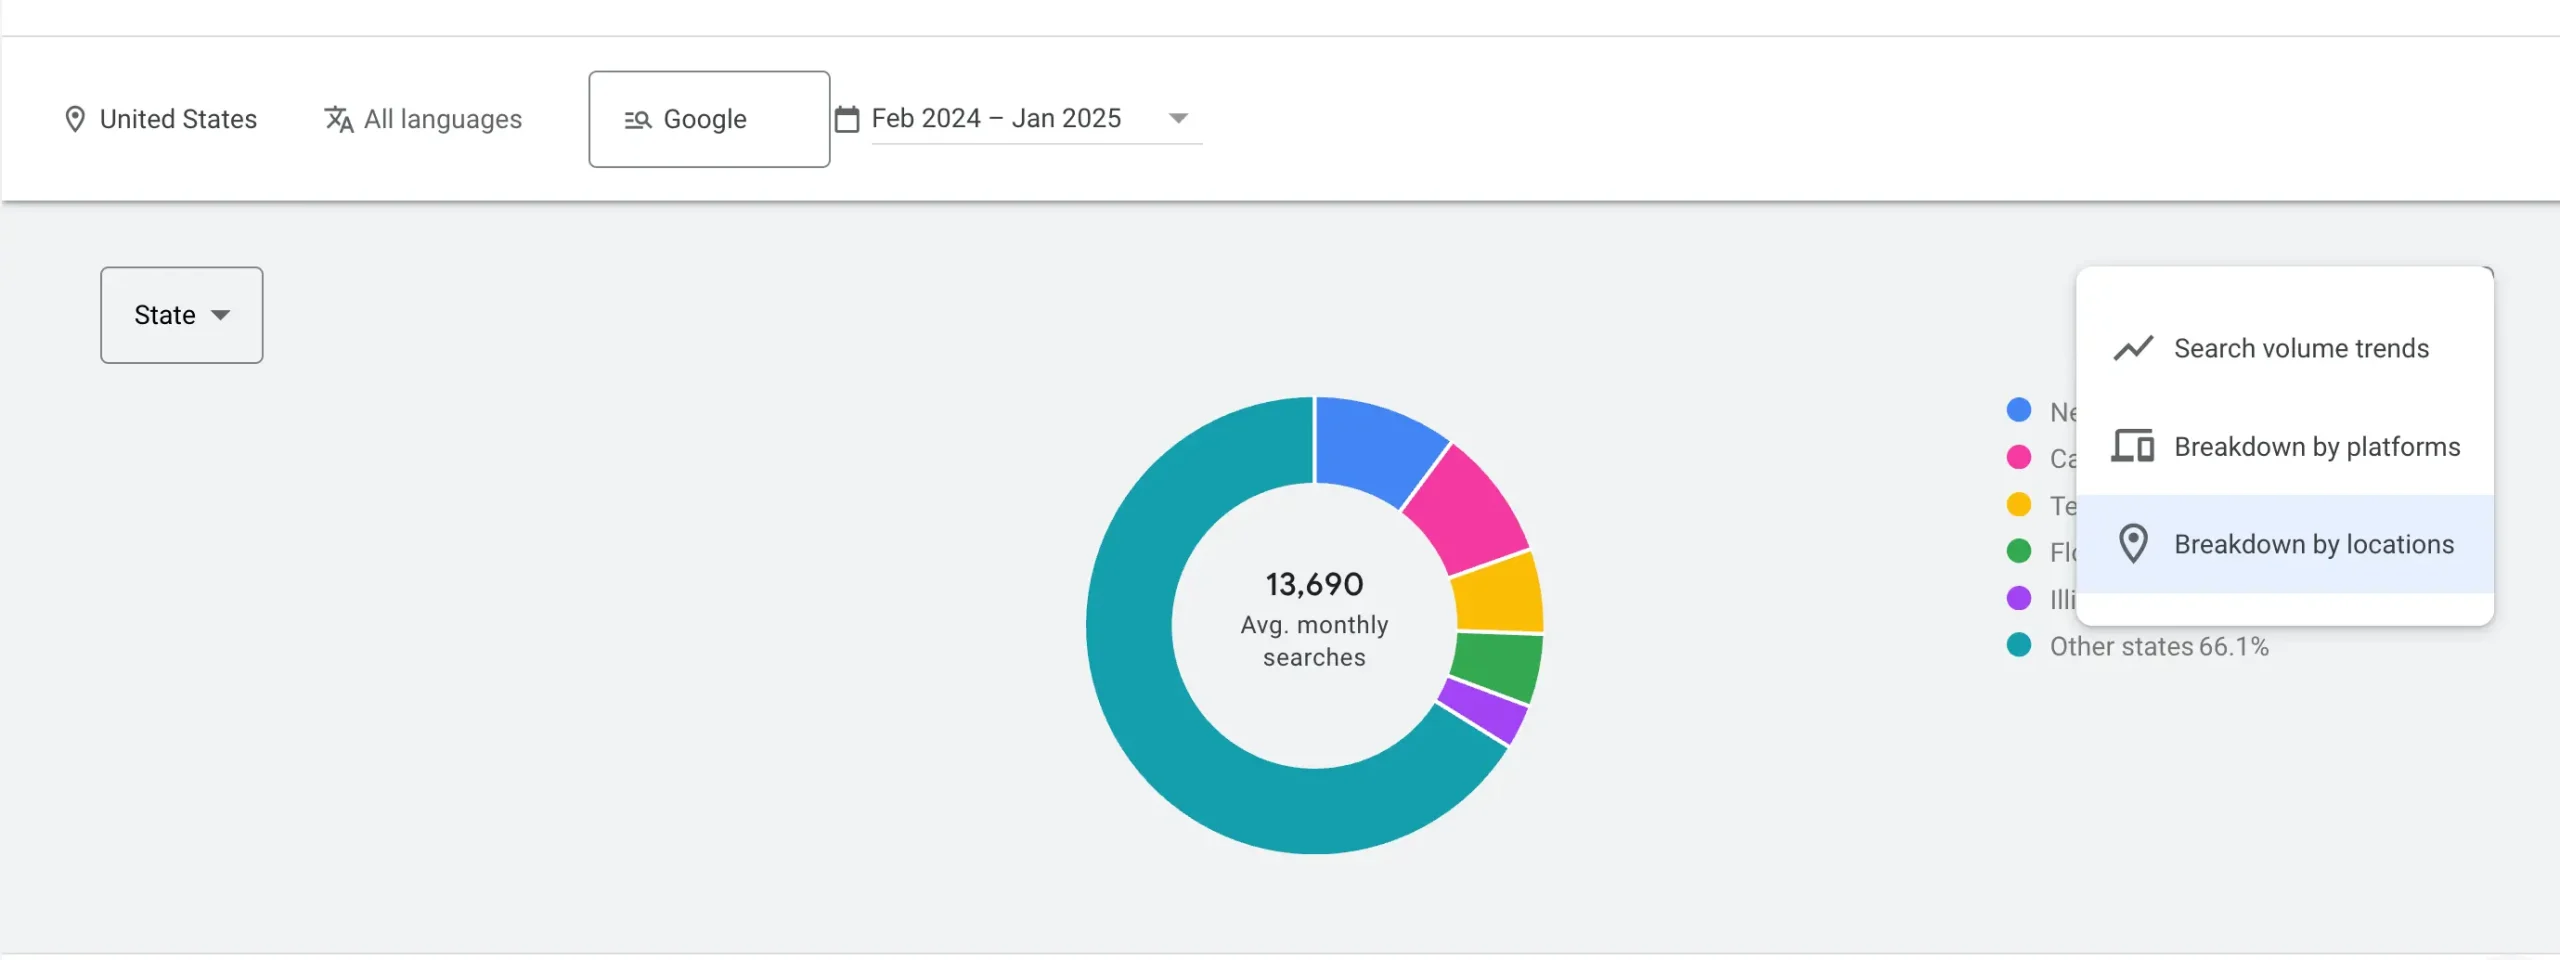
Task: Click the pin icon for locations breakdown
Action: pos(2132,544)
